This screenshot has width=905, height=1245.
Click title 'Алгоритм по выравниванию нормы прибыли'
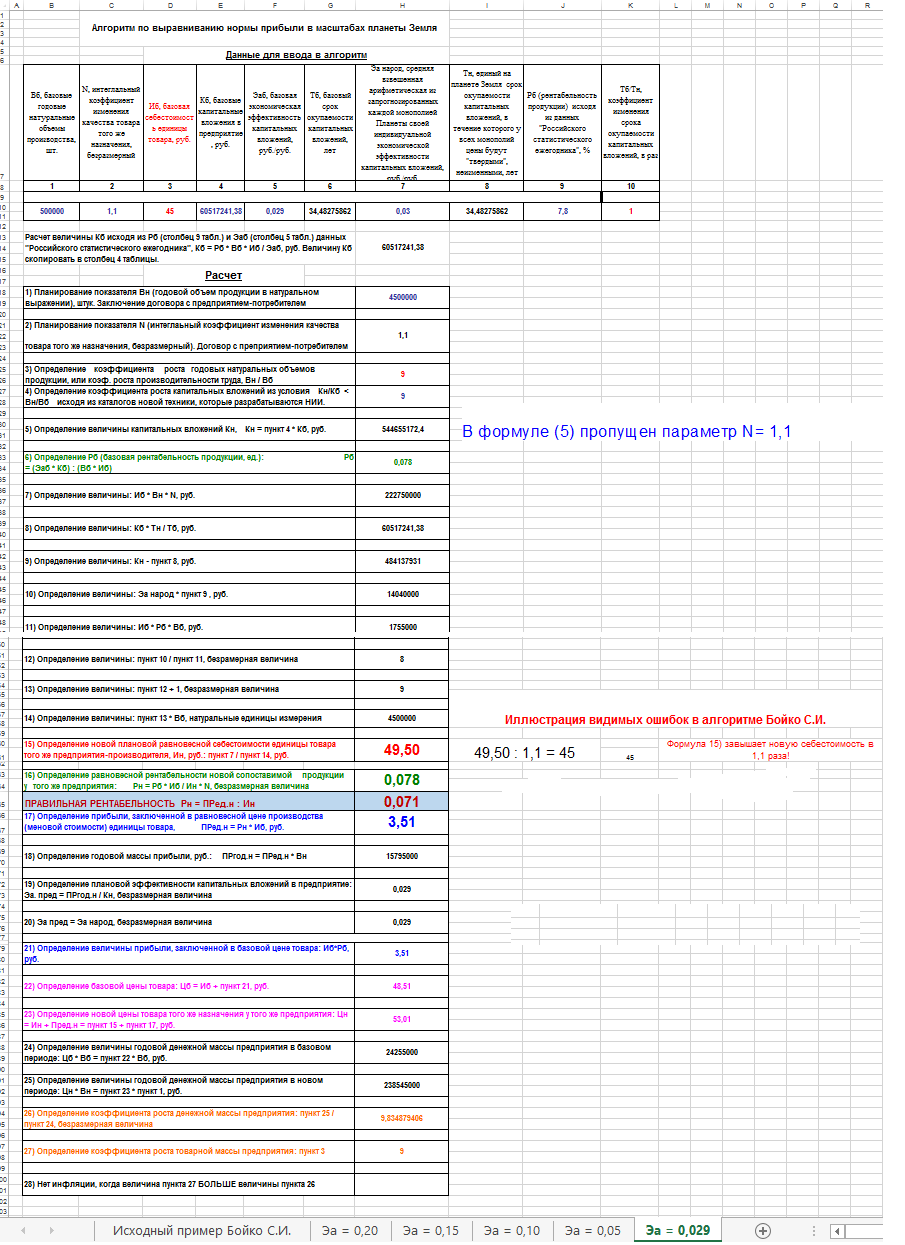tap(264, 30)
